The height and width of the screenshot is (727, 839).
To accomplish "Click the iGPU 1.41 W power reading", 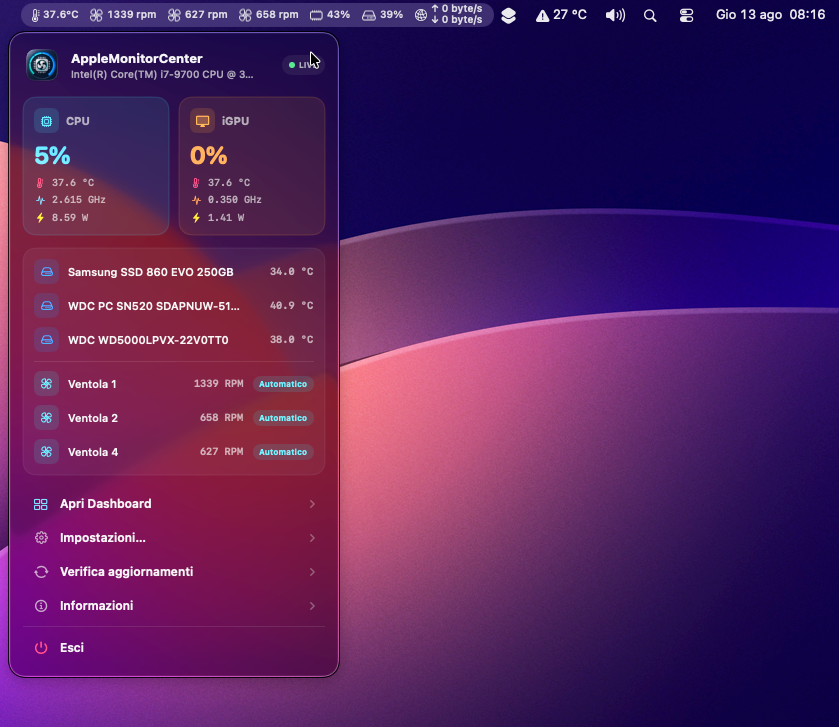I will 226,218.
